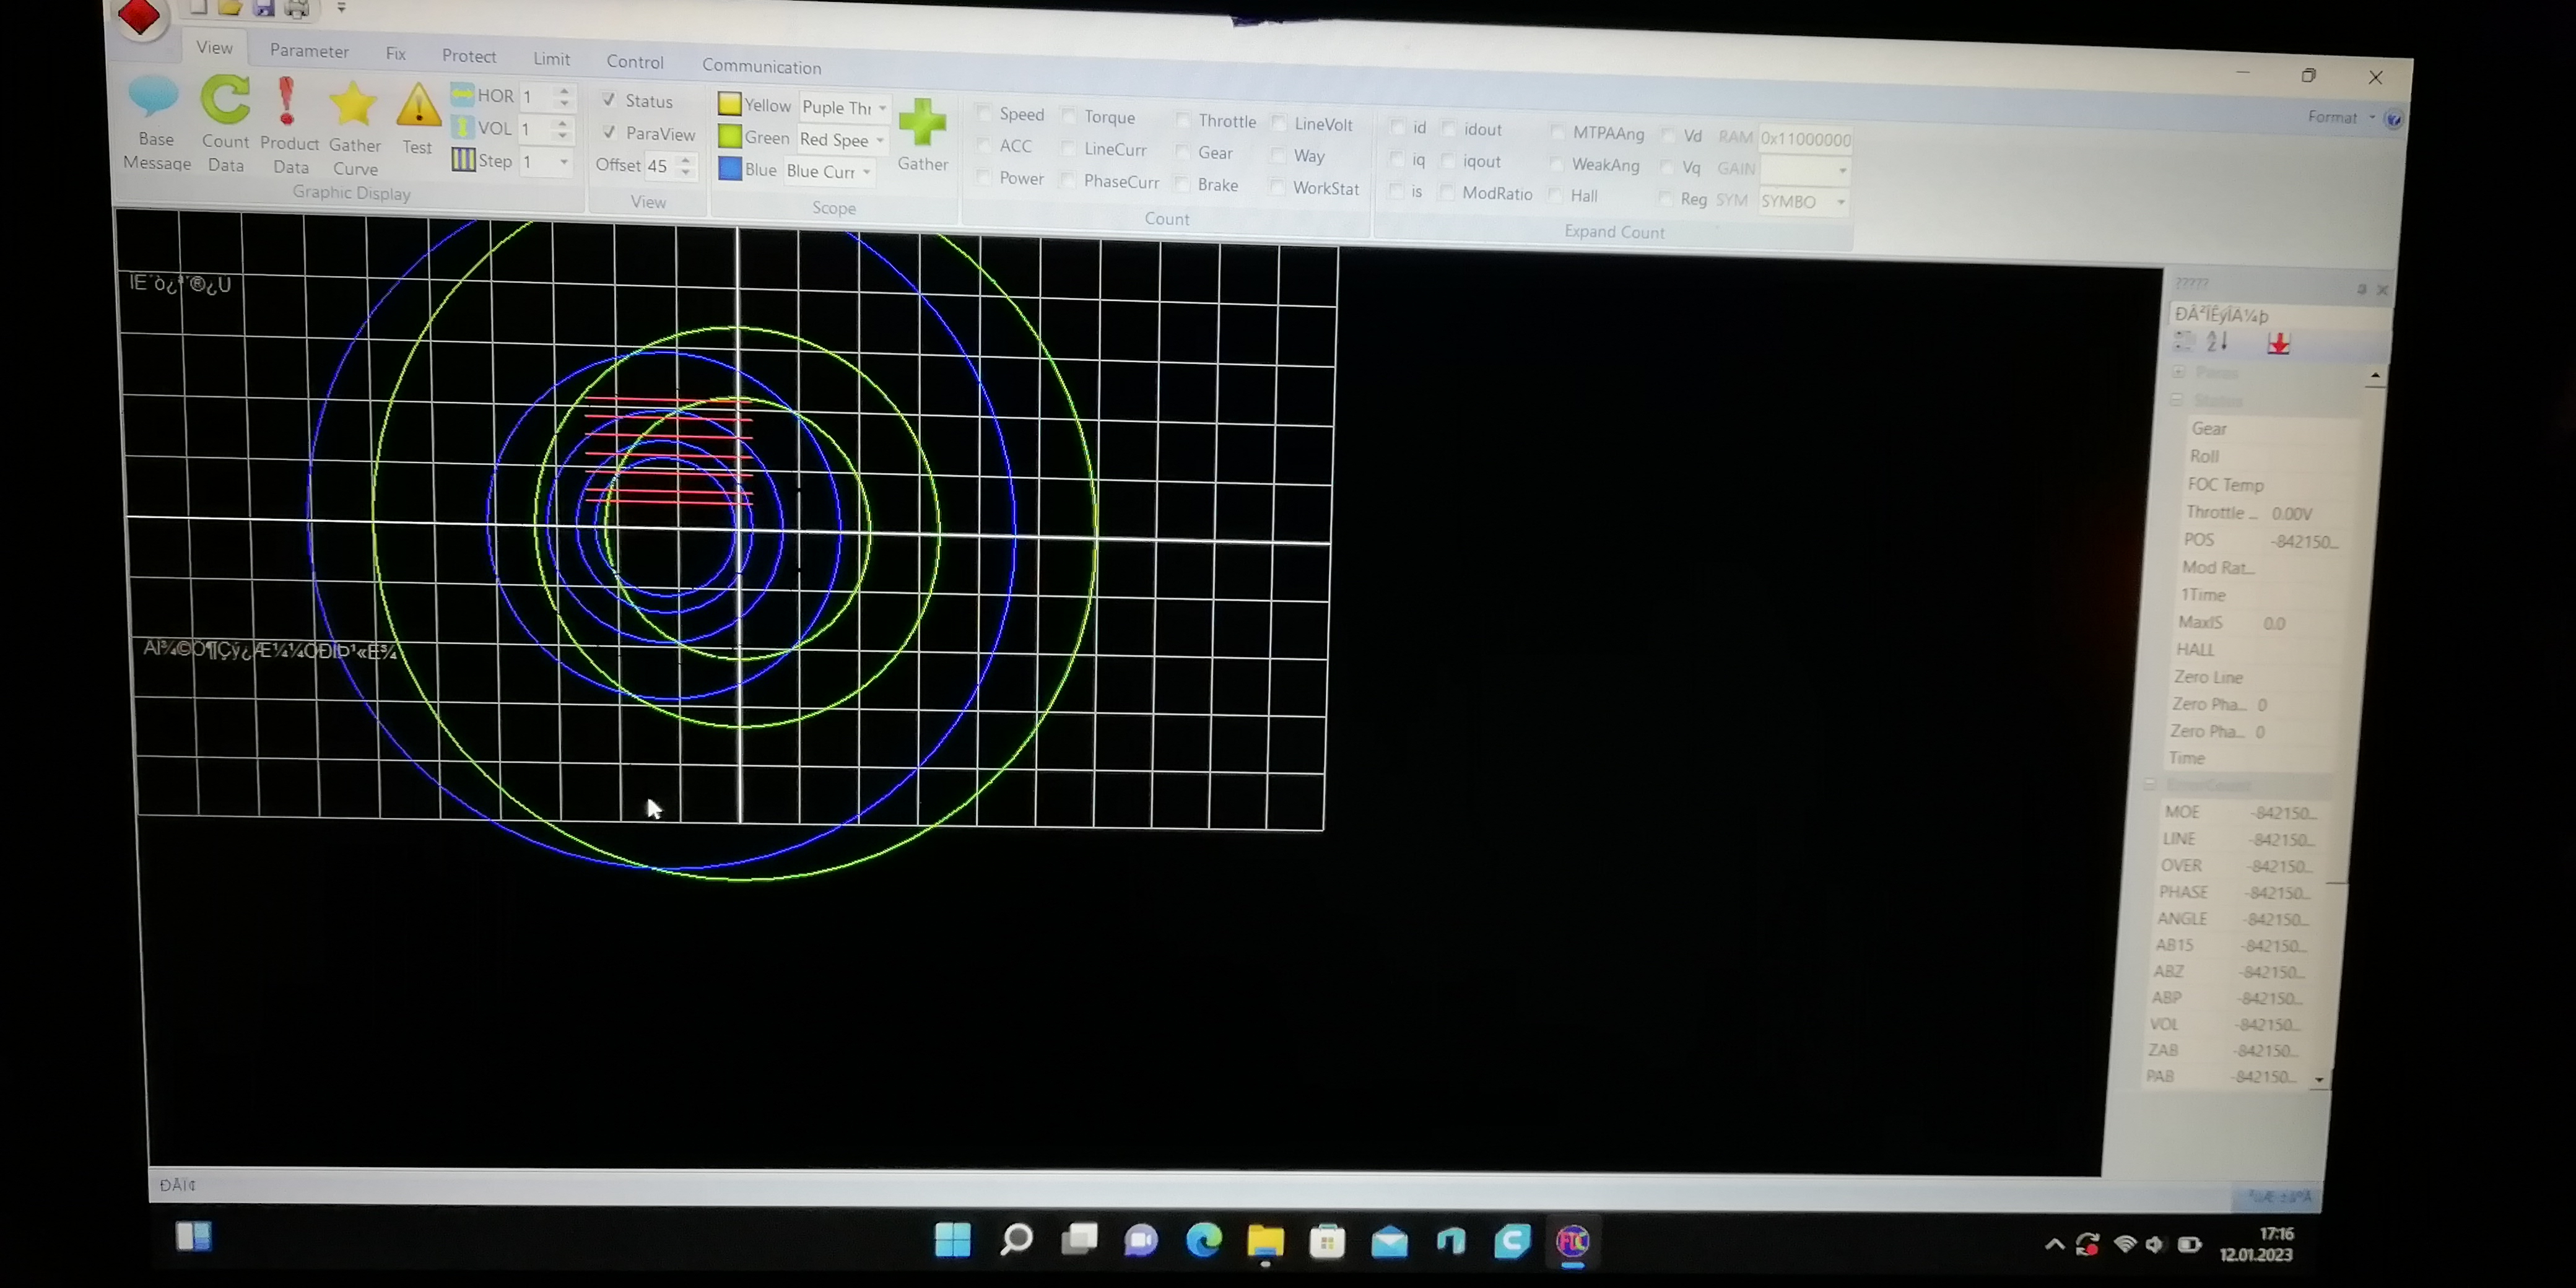Switch to the Parameter tab

point(309,51)
